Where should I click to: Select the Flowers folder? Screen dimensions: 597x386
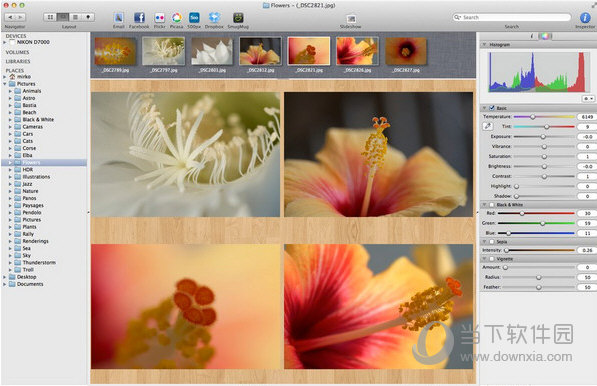tap(44, 163)
